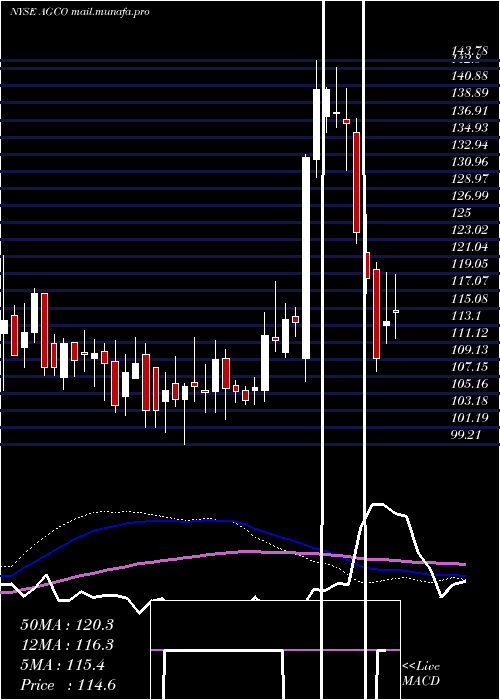Screen dimensions: 500x700
Task: Click the 130.96 price axis label
Action: point(469,162)
